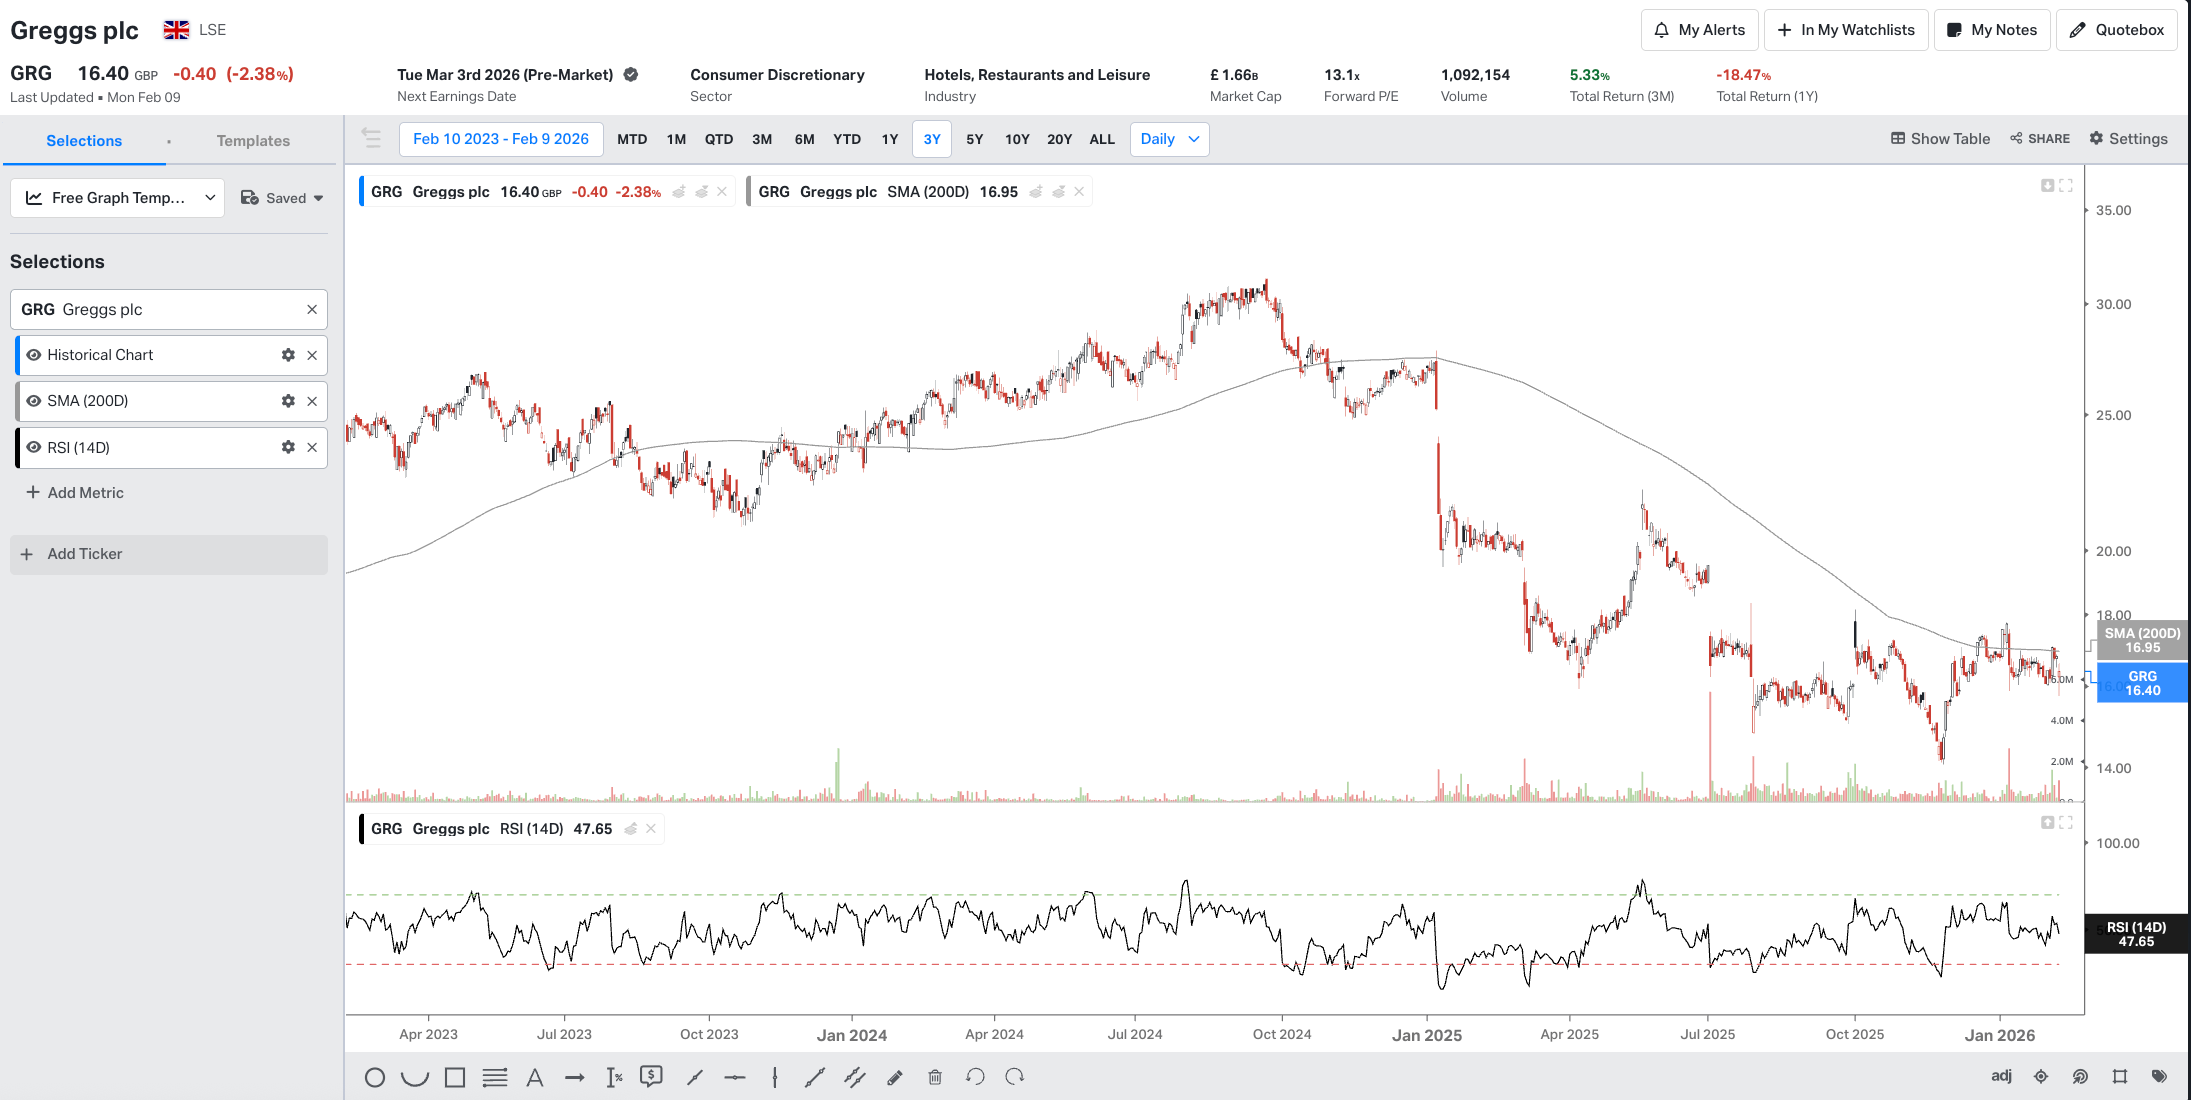The width and height of the screenshot is (2191, 1100).
Task: Toggle visibility of RSI (14D) metric
Action: point(34,448)
